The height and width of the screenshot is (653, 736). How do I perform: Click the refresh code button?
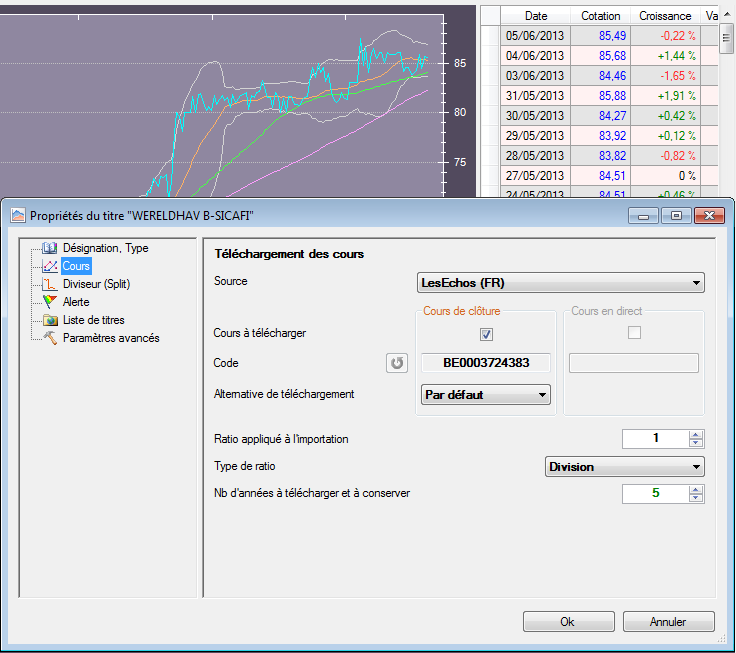click(397, 363)
